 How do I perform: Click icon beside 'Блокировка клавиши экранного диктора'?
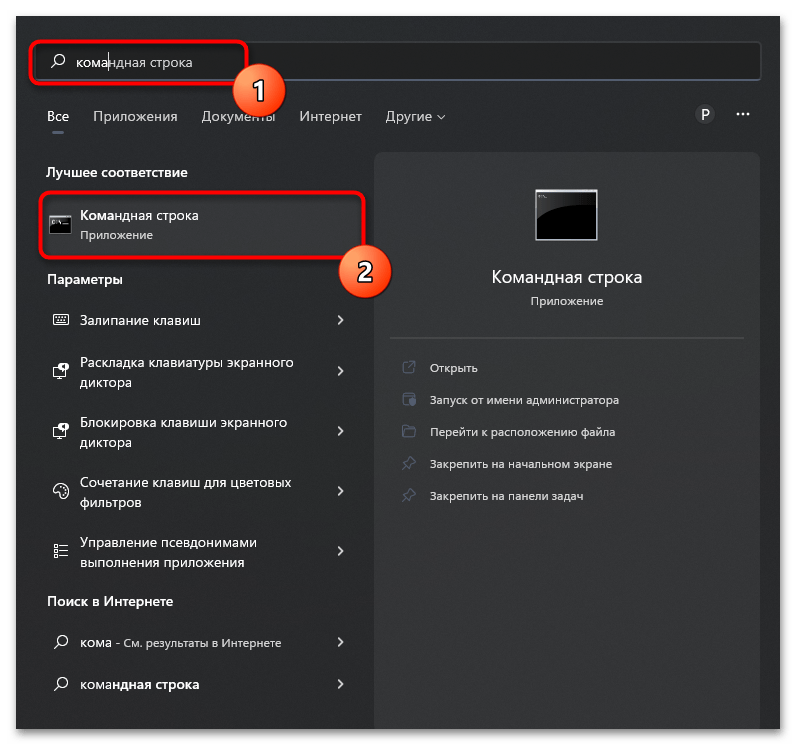point(61,431)
